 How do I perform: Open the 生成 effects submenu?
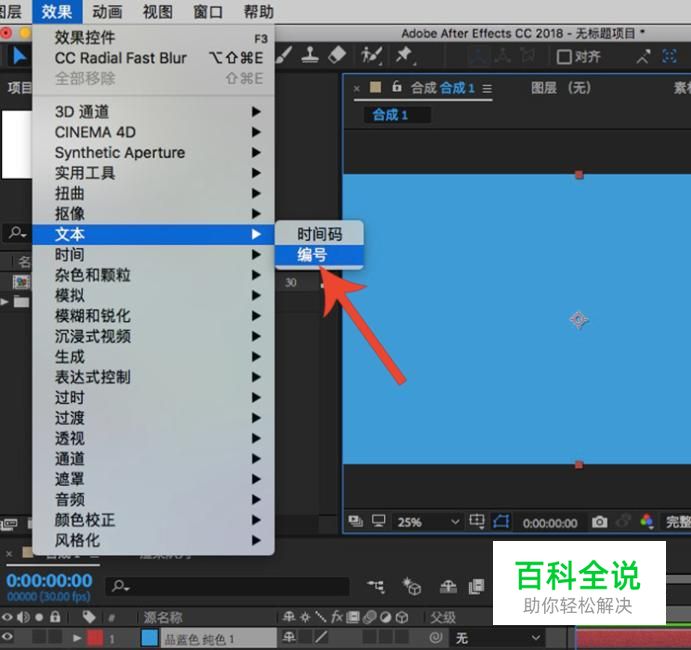153,357
